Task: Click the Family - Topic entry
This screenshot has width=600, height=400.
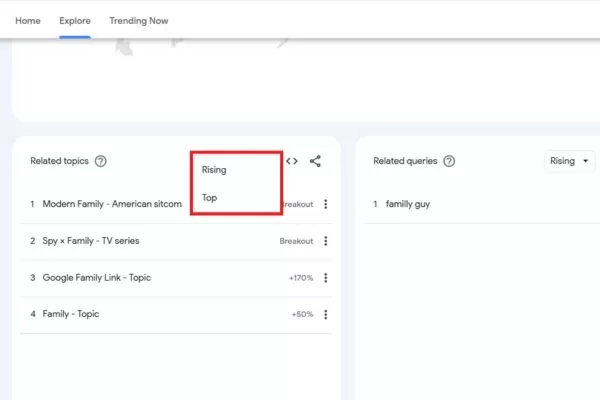Action: [71, 314]
